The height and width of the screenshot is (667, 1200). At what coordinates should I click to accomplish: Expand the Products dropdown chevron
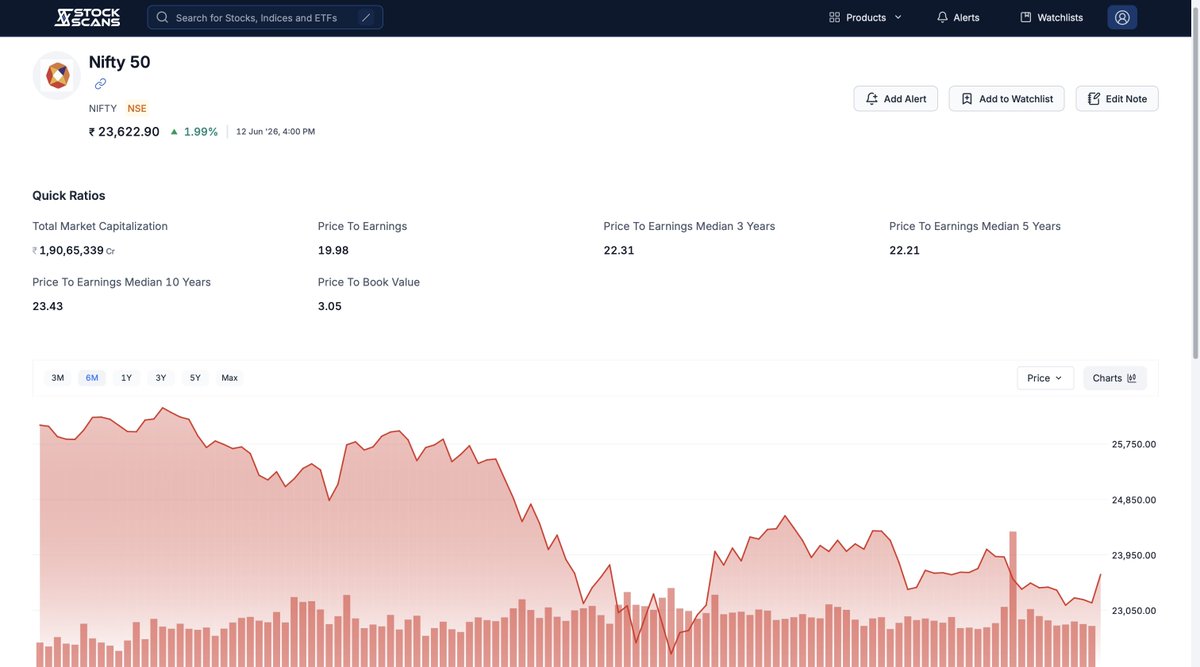click(x=897, y=17)
